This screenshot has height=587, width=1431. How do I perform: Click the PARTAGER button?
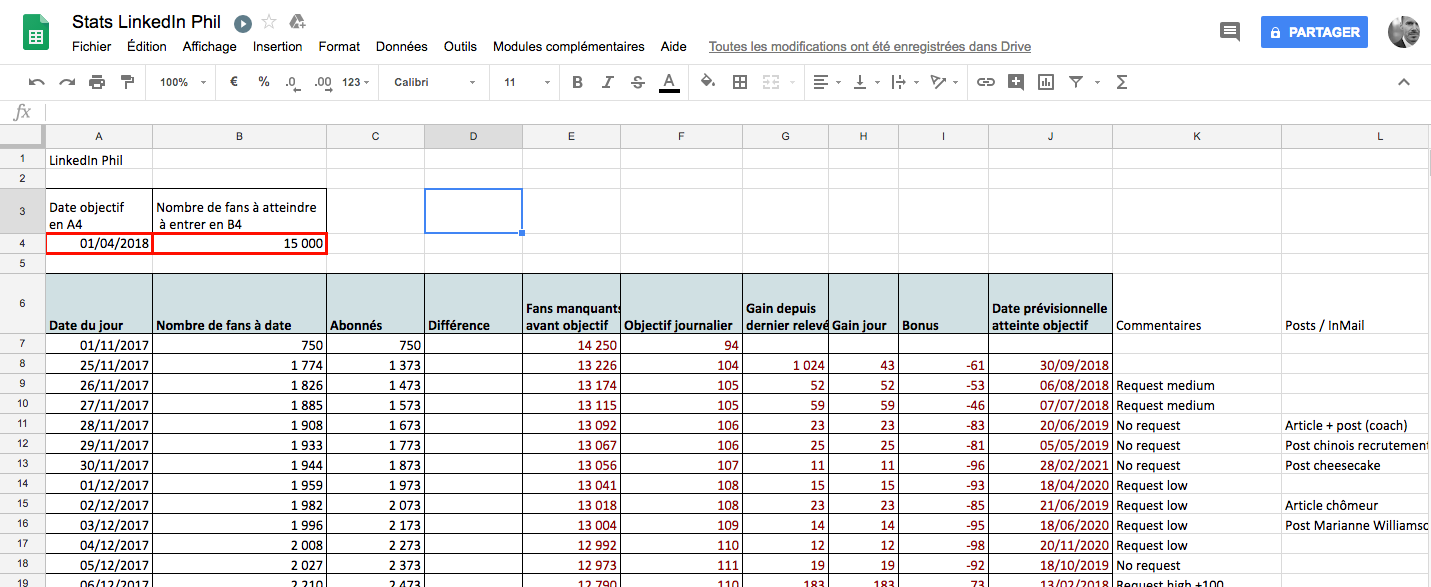[1314, 32]
